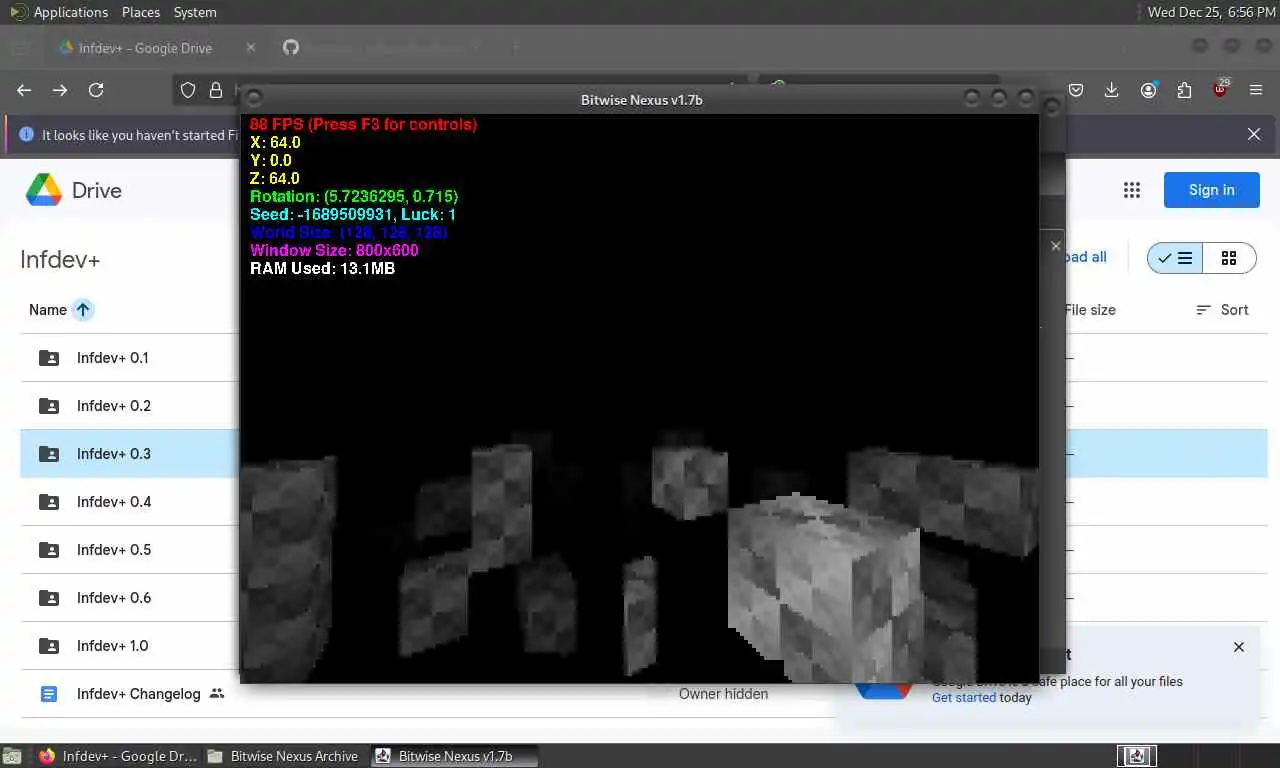Viewport: 1280px width, 768px height.
Task: Click the FPS counter text in game
Action: click(363, 124)
